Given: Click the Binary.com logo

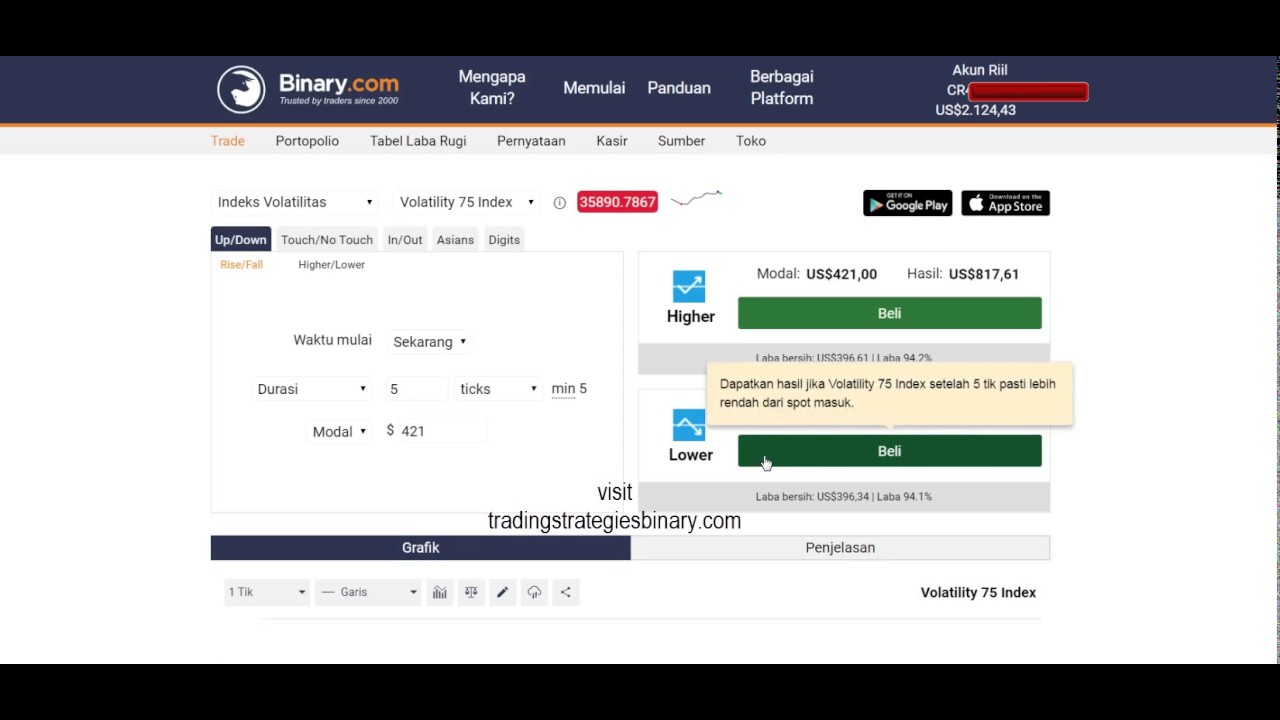Looking at the screenshot, I should [x=308, y=88].
